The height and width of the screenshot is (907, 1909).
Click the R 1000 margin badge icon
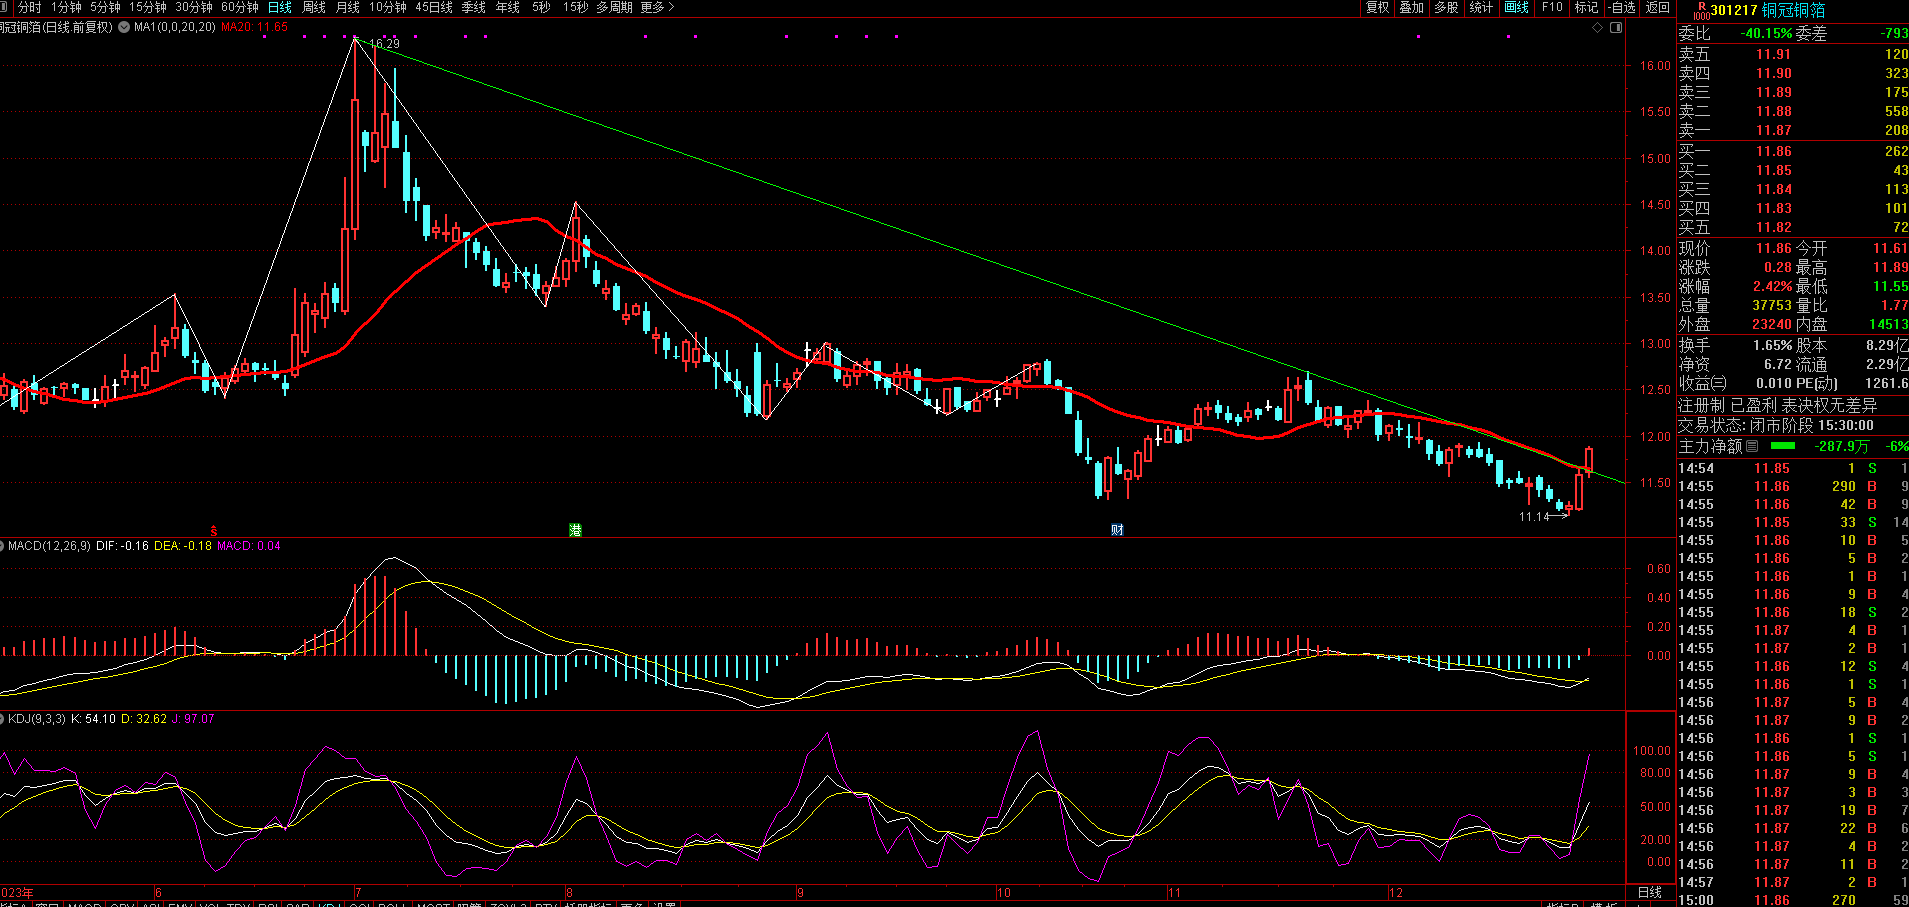pyautogui.click(x=1701, y=11)
